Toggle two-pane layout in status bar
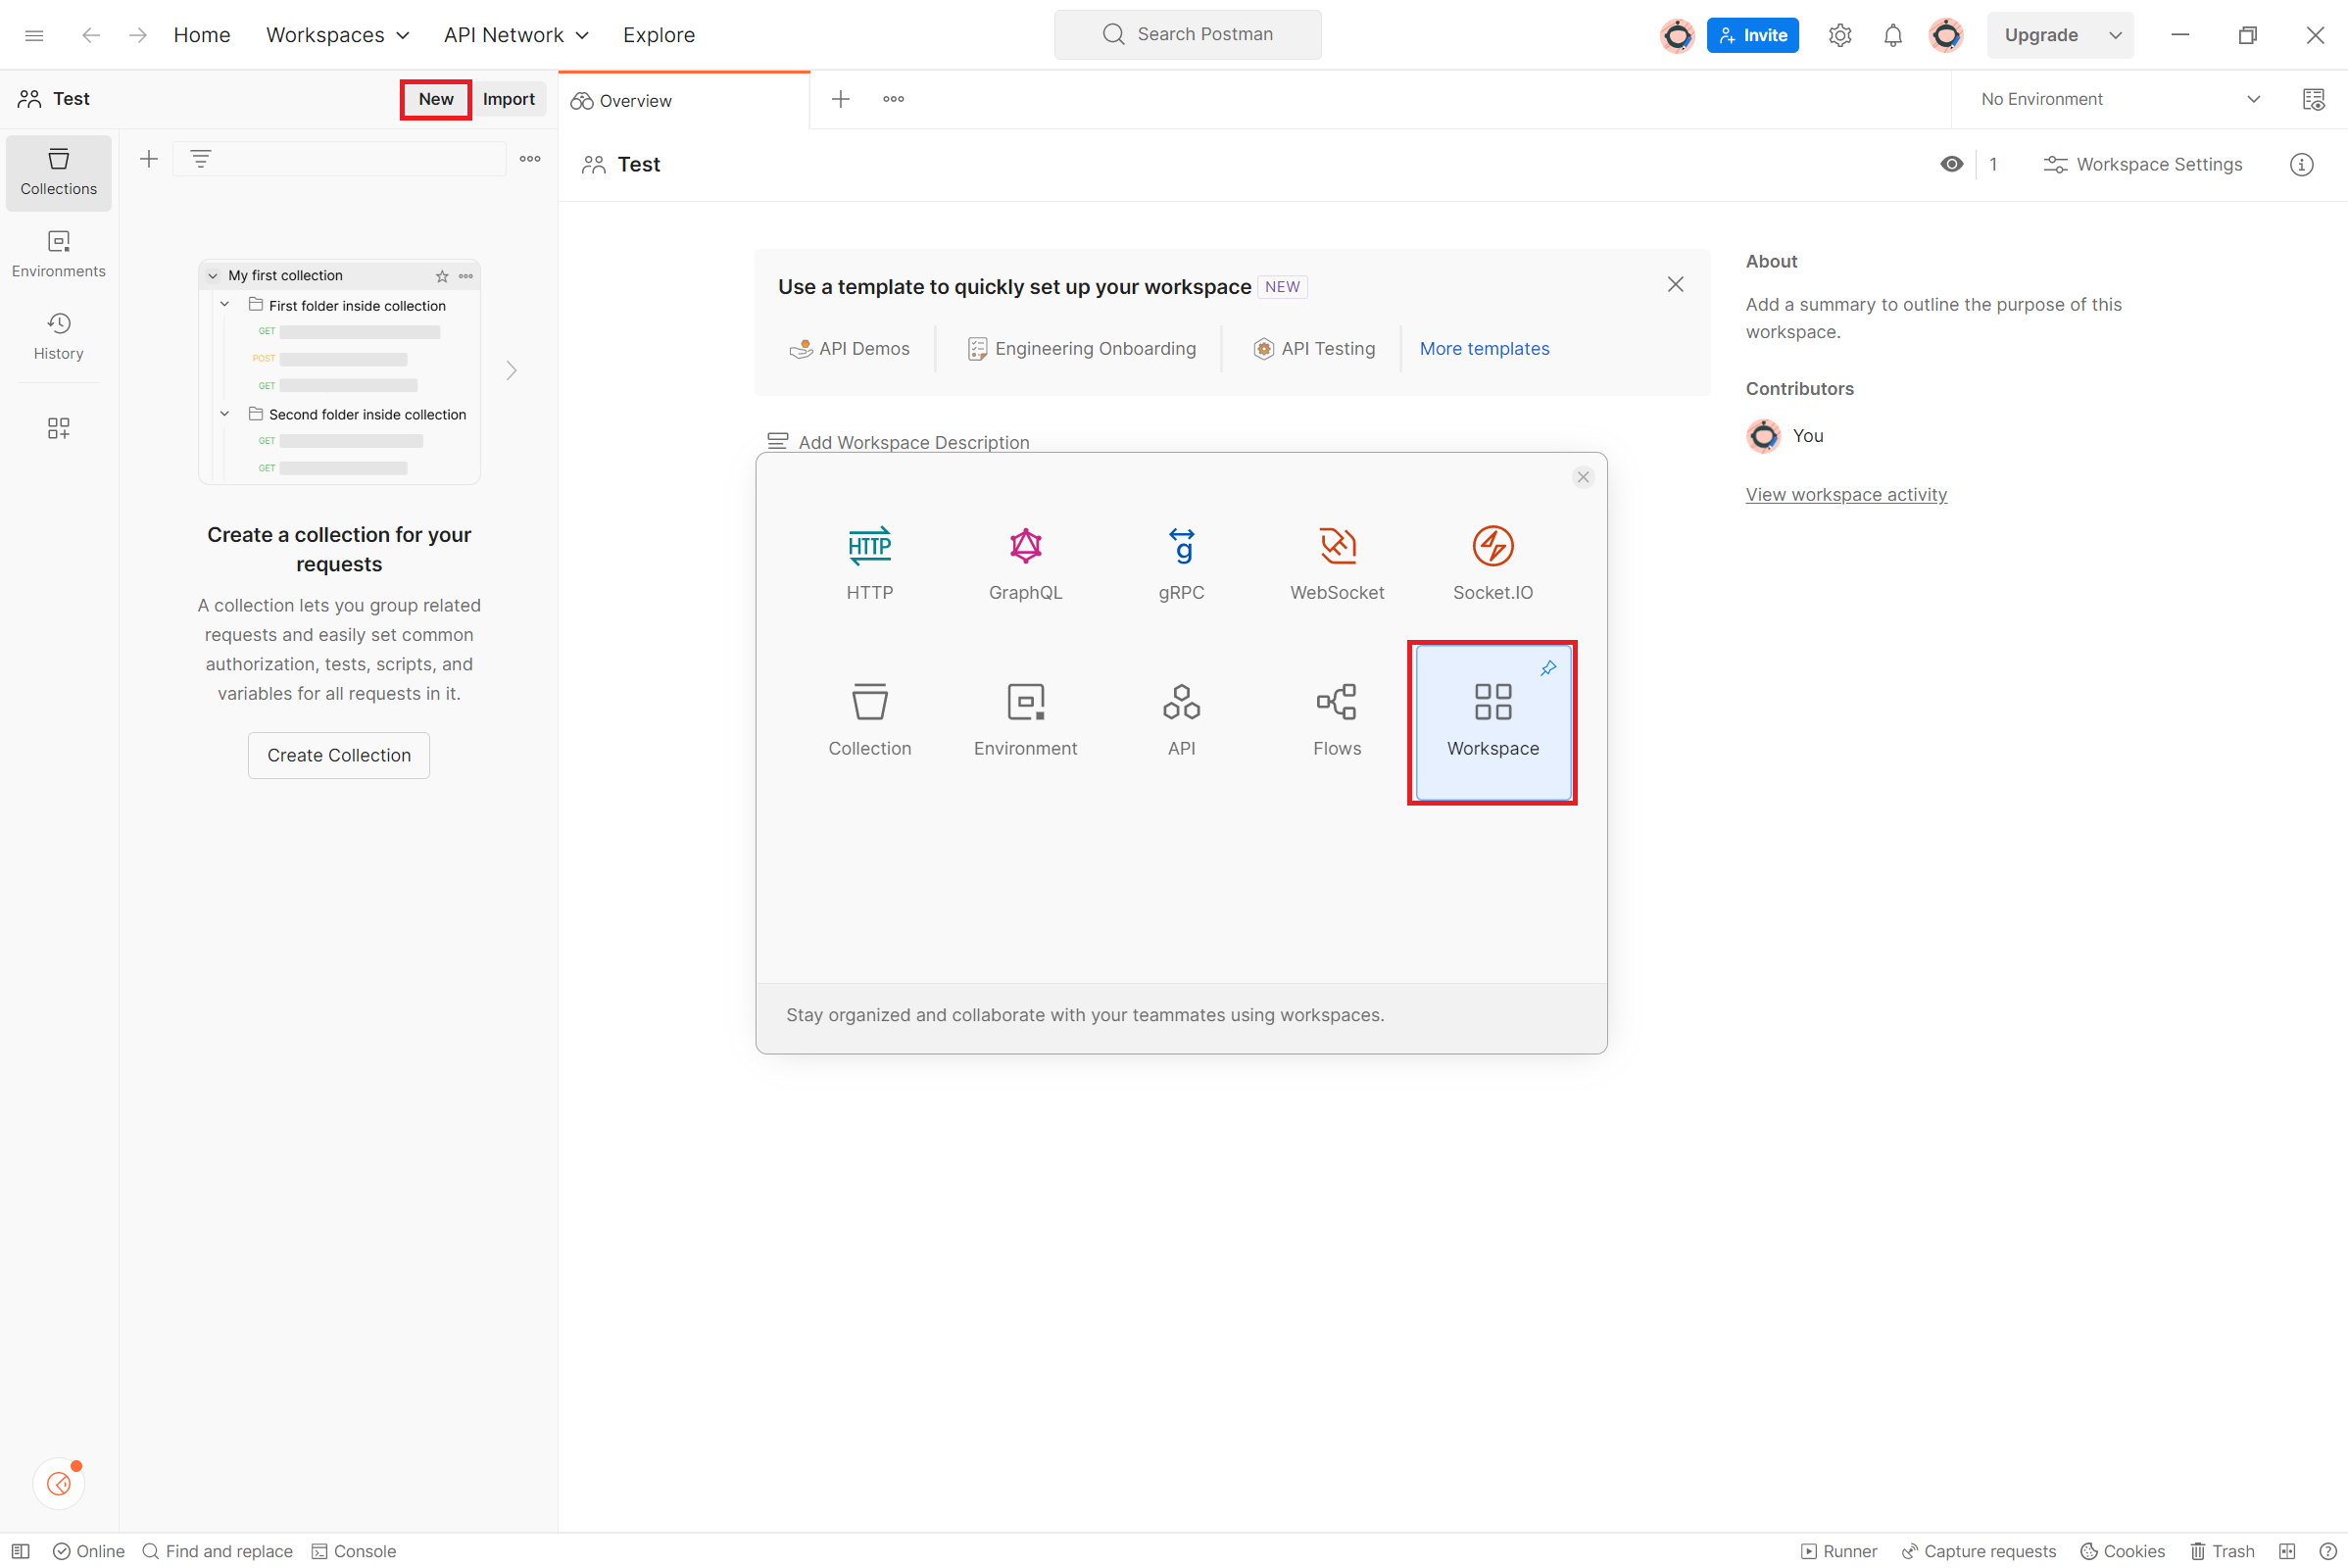Screen dimensions: 2348x1568 (2287, 1551)
